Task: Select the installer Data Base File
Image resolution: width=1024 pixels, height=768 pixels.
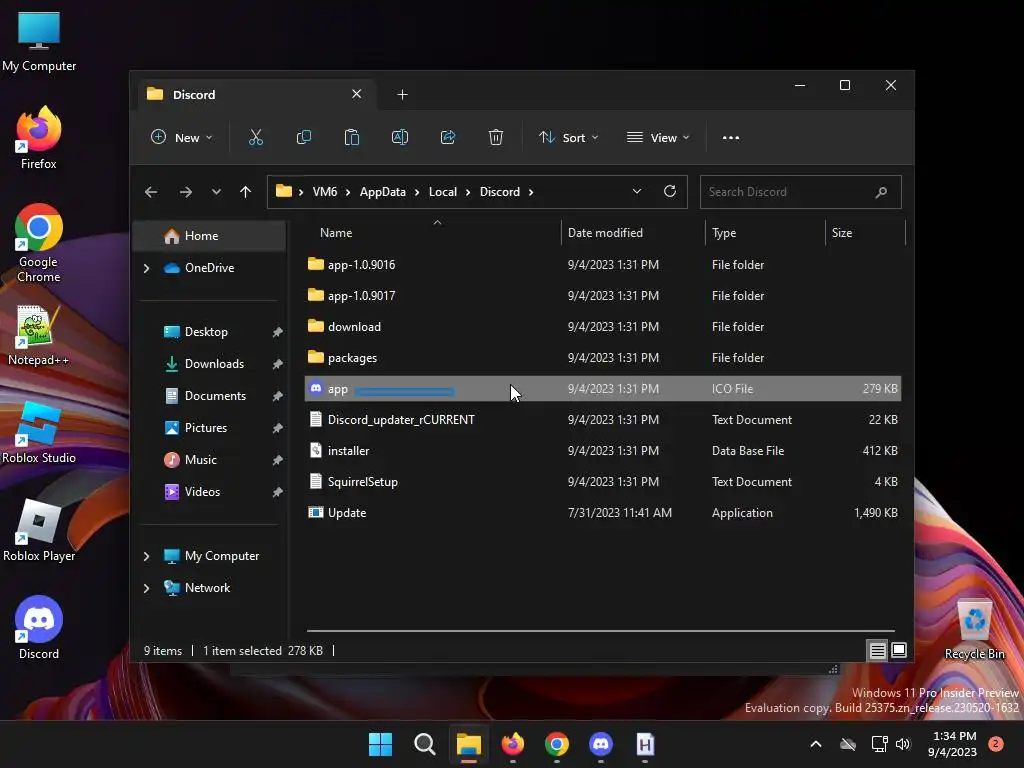Action: (x=603, y=451)
